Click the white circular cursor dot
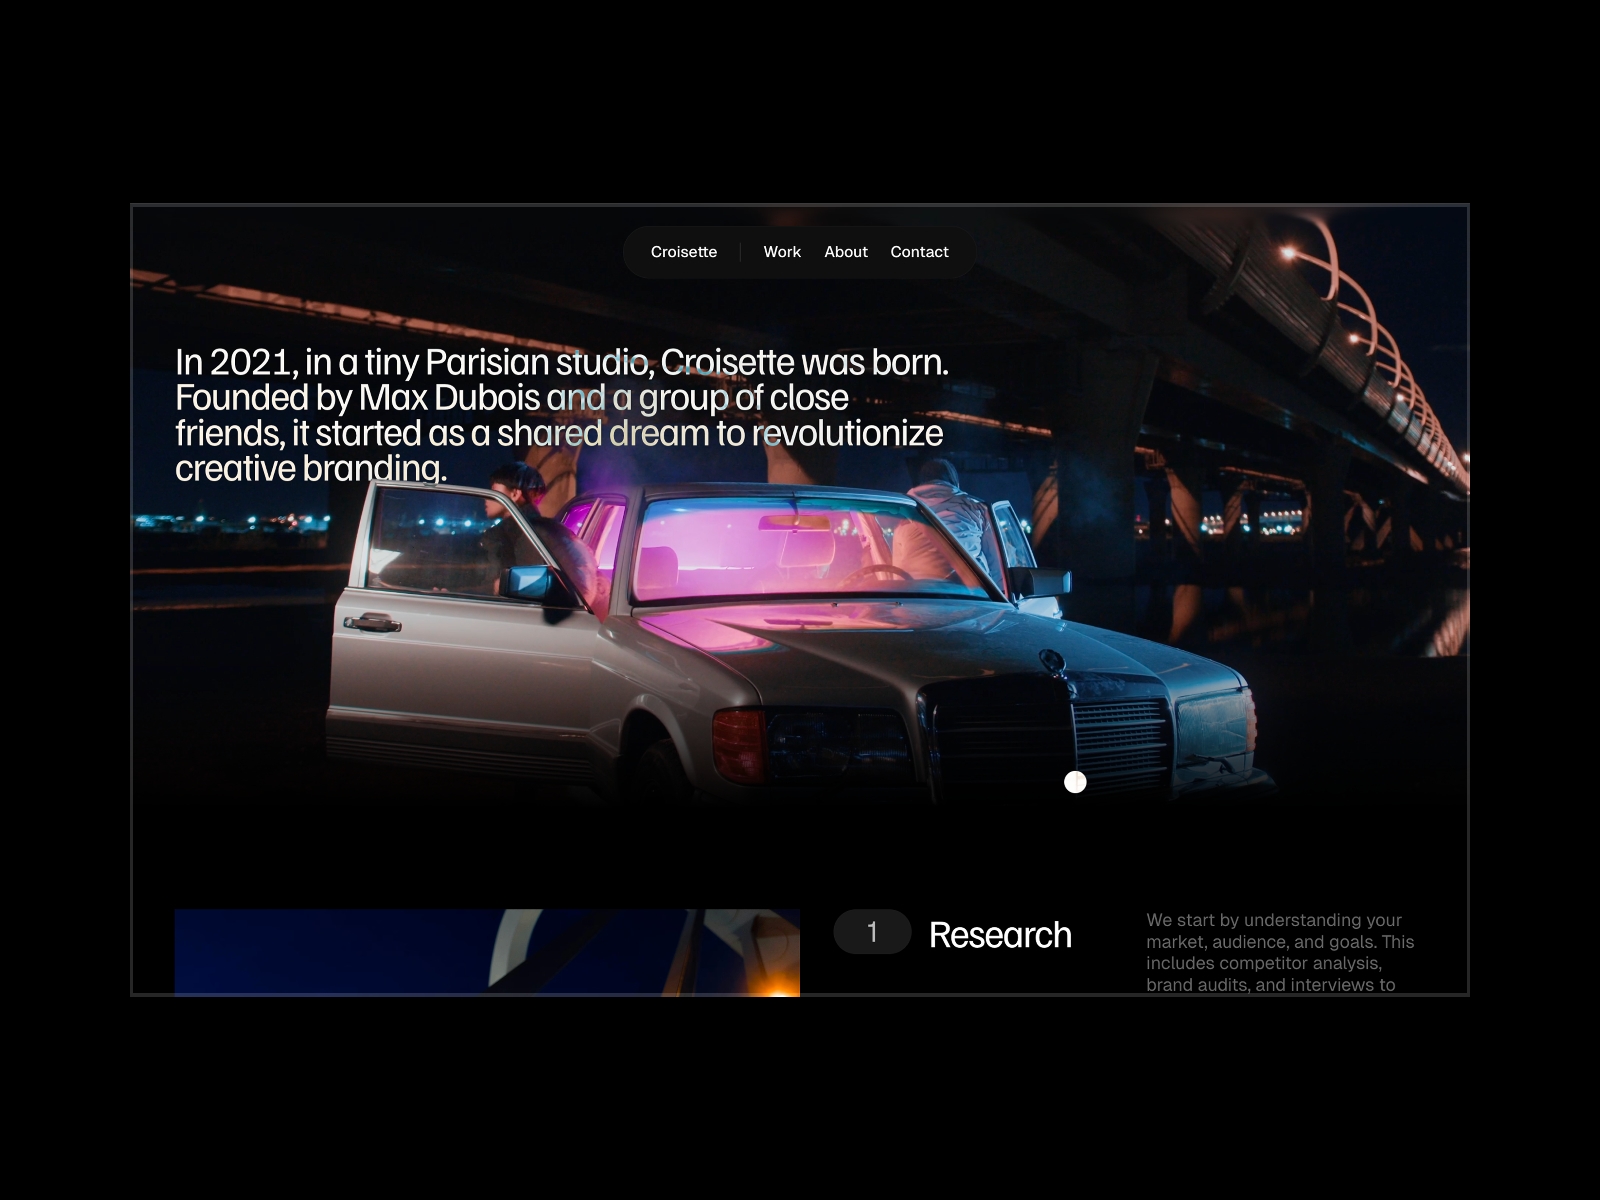 pyautogui.click(x=1075, y=782)
